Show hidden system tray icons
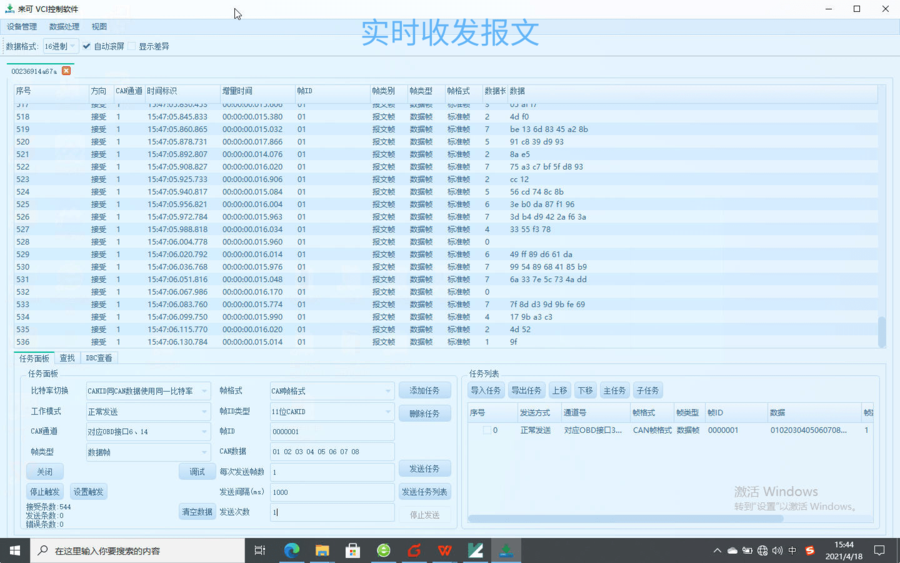Screen dimensions: 900x563 (x=717, y=550)
